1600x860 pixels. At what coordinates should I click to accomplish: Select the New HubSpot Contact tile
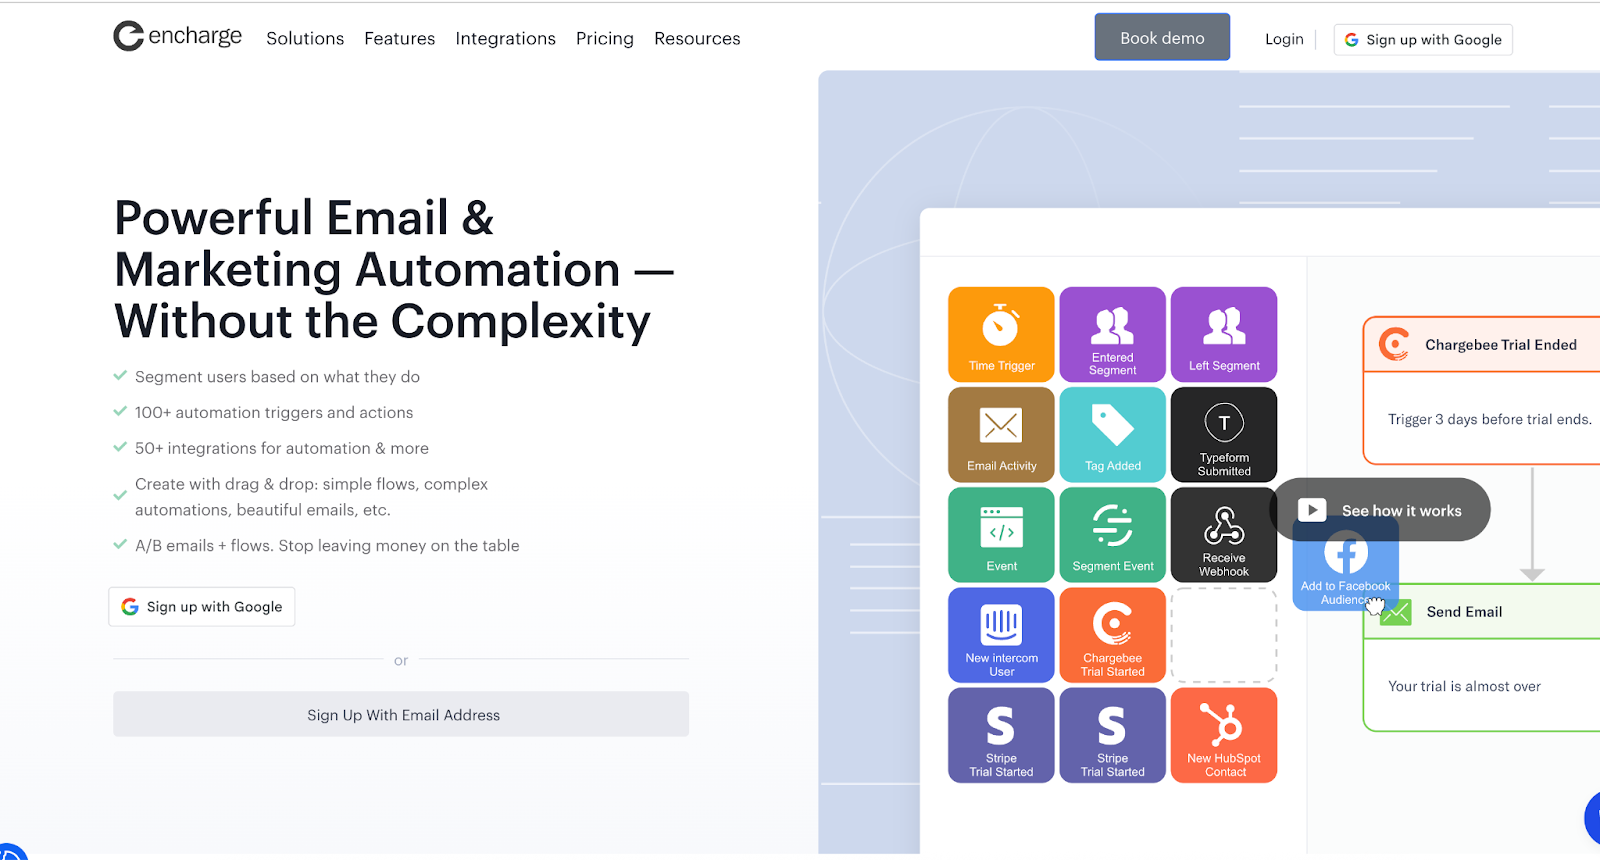[1224, 735]
